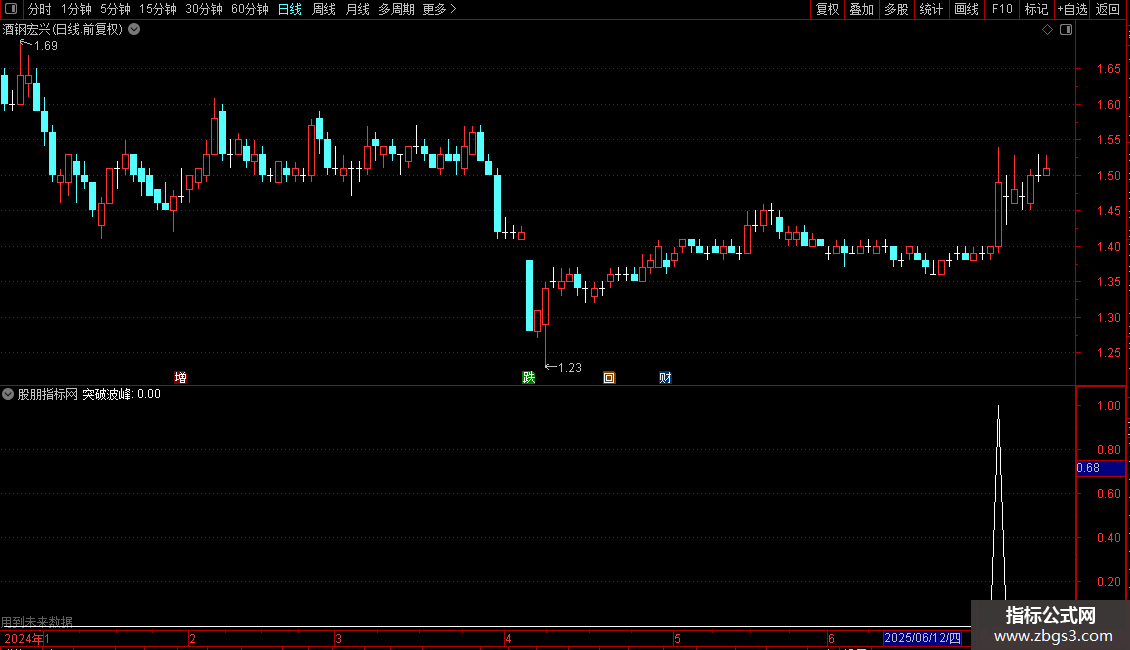Click the 0.68 indicator axis value

click(1088, 468)
